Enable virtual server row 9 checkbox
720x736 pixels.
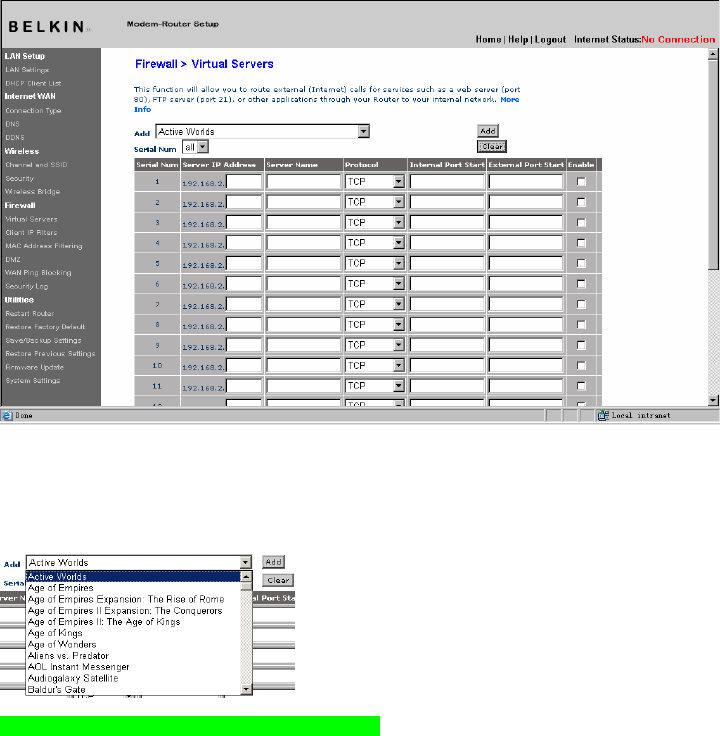coord(581,345)
